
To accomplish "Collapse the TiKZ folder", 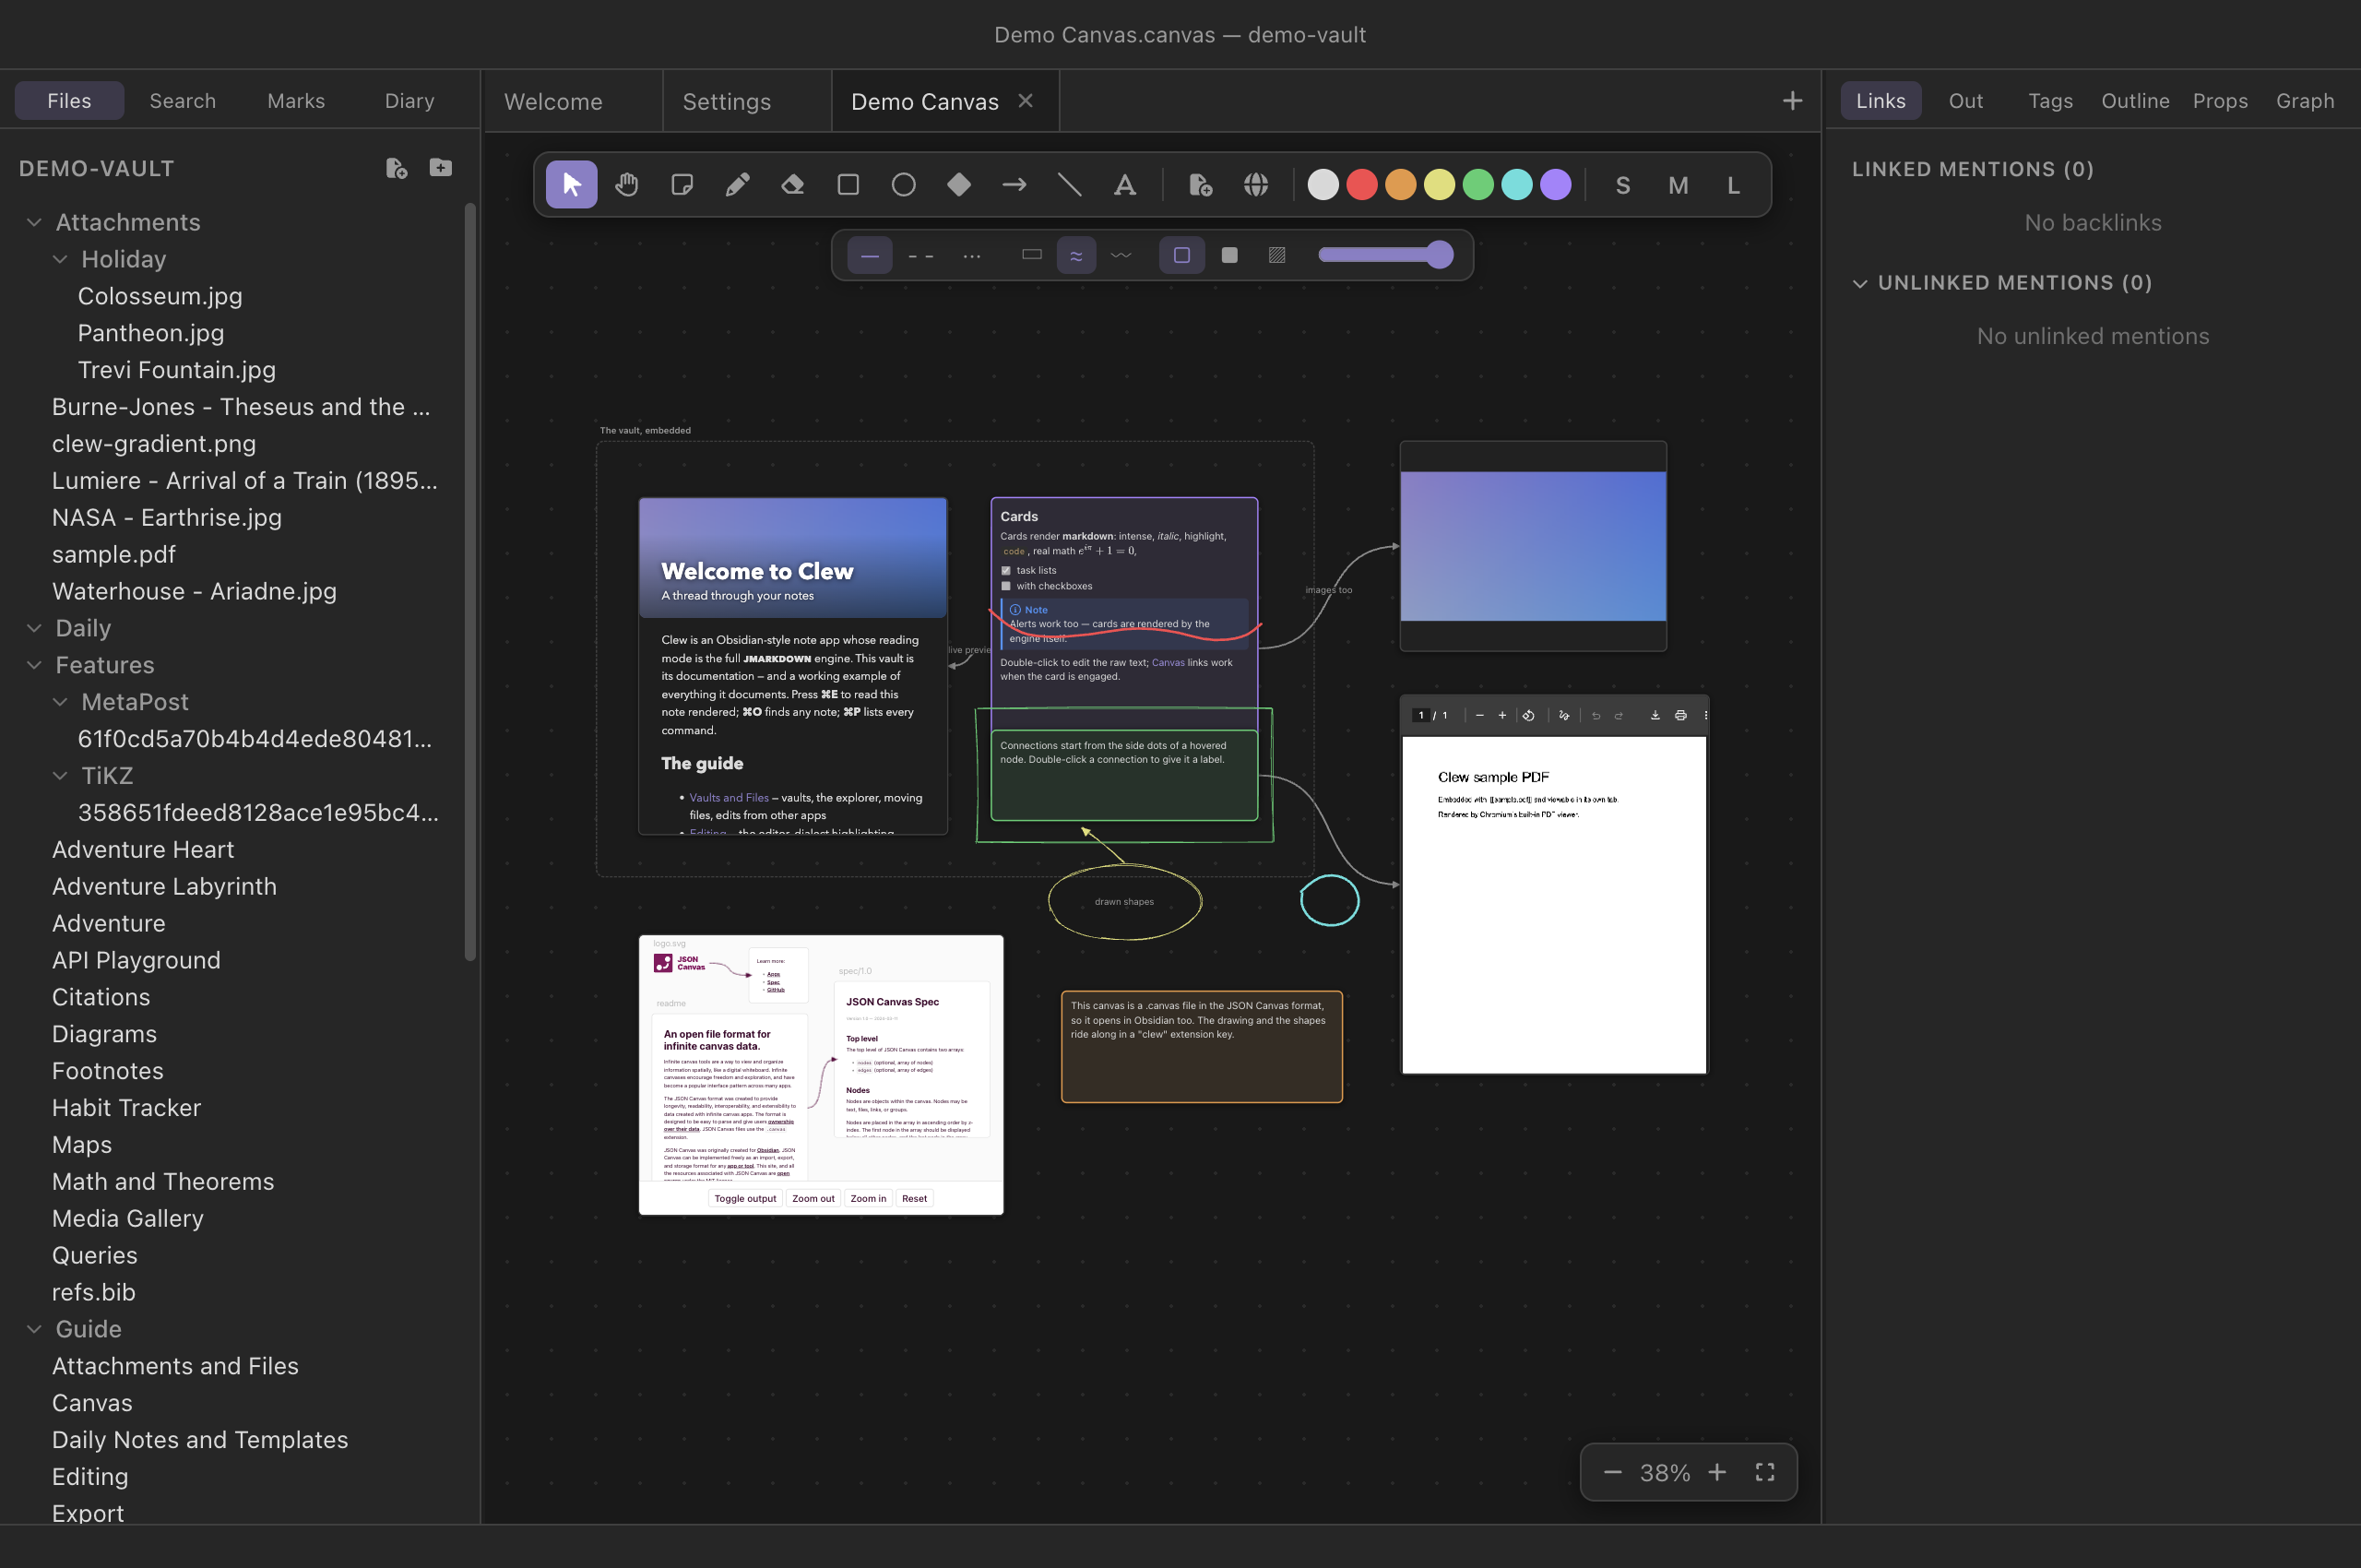I will coord(60,776).
